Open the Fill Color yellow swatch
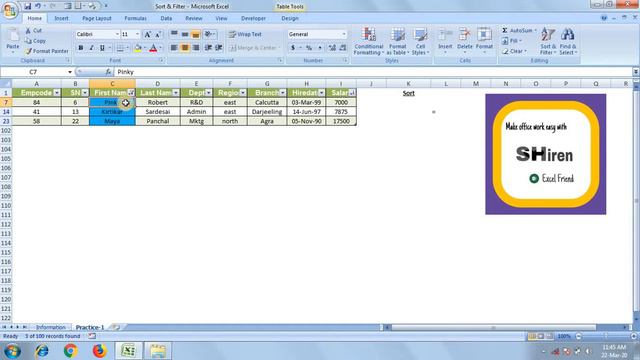 tap(138, 48)
